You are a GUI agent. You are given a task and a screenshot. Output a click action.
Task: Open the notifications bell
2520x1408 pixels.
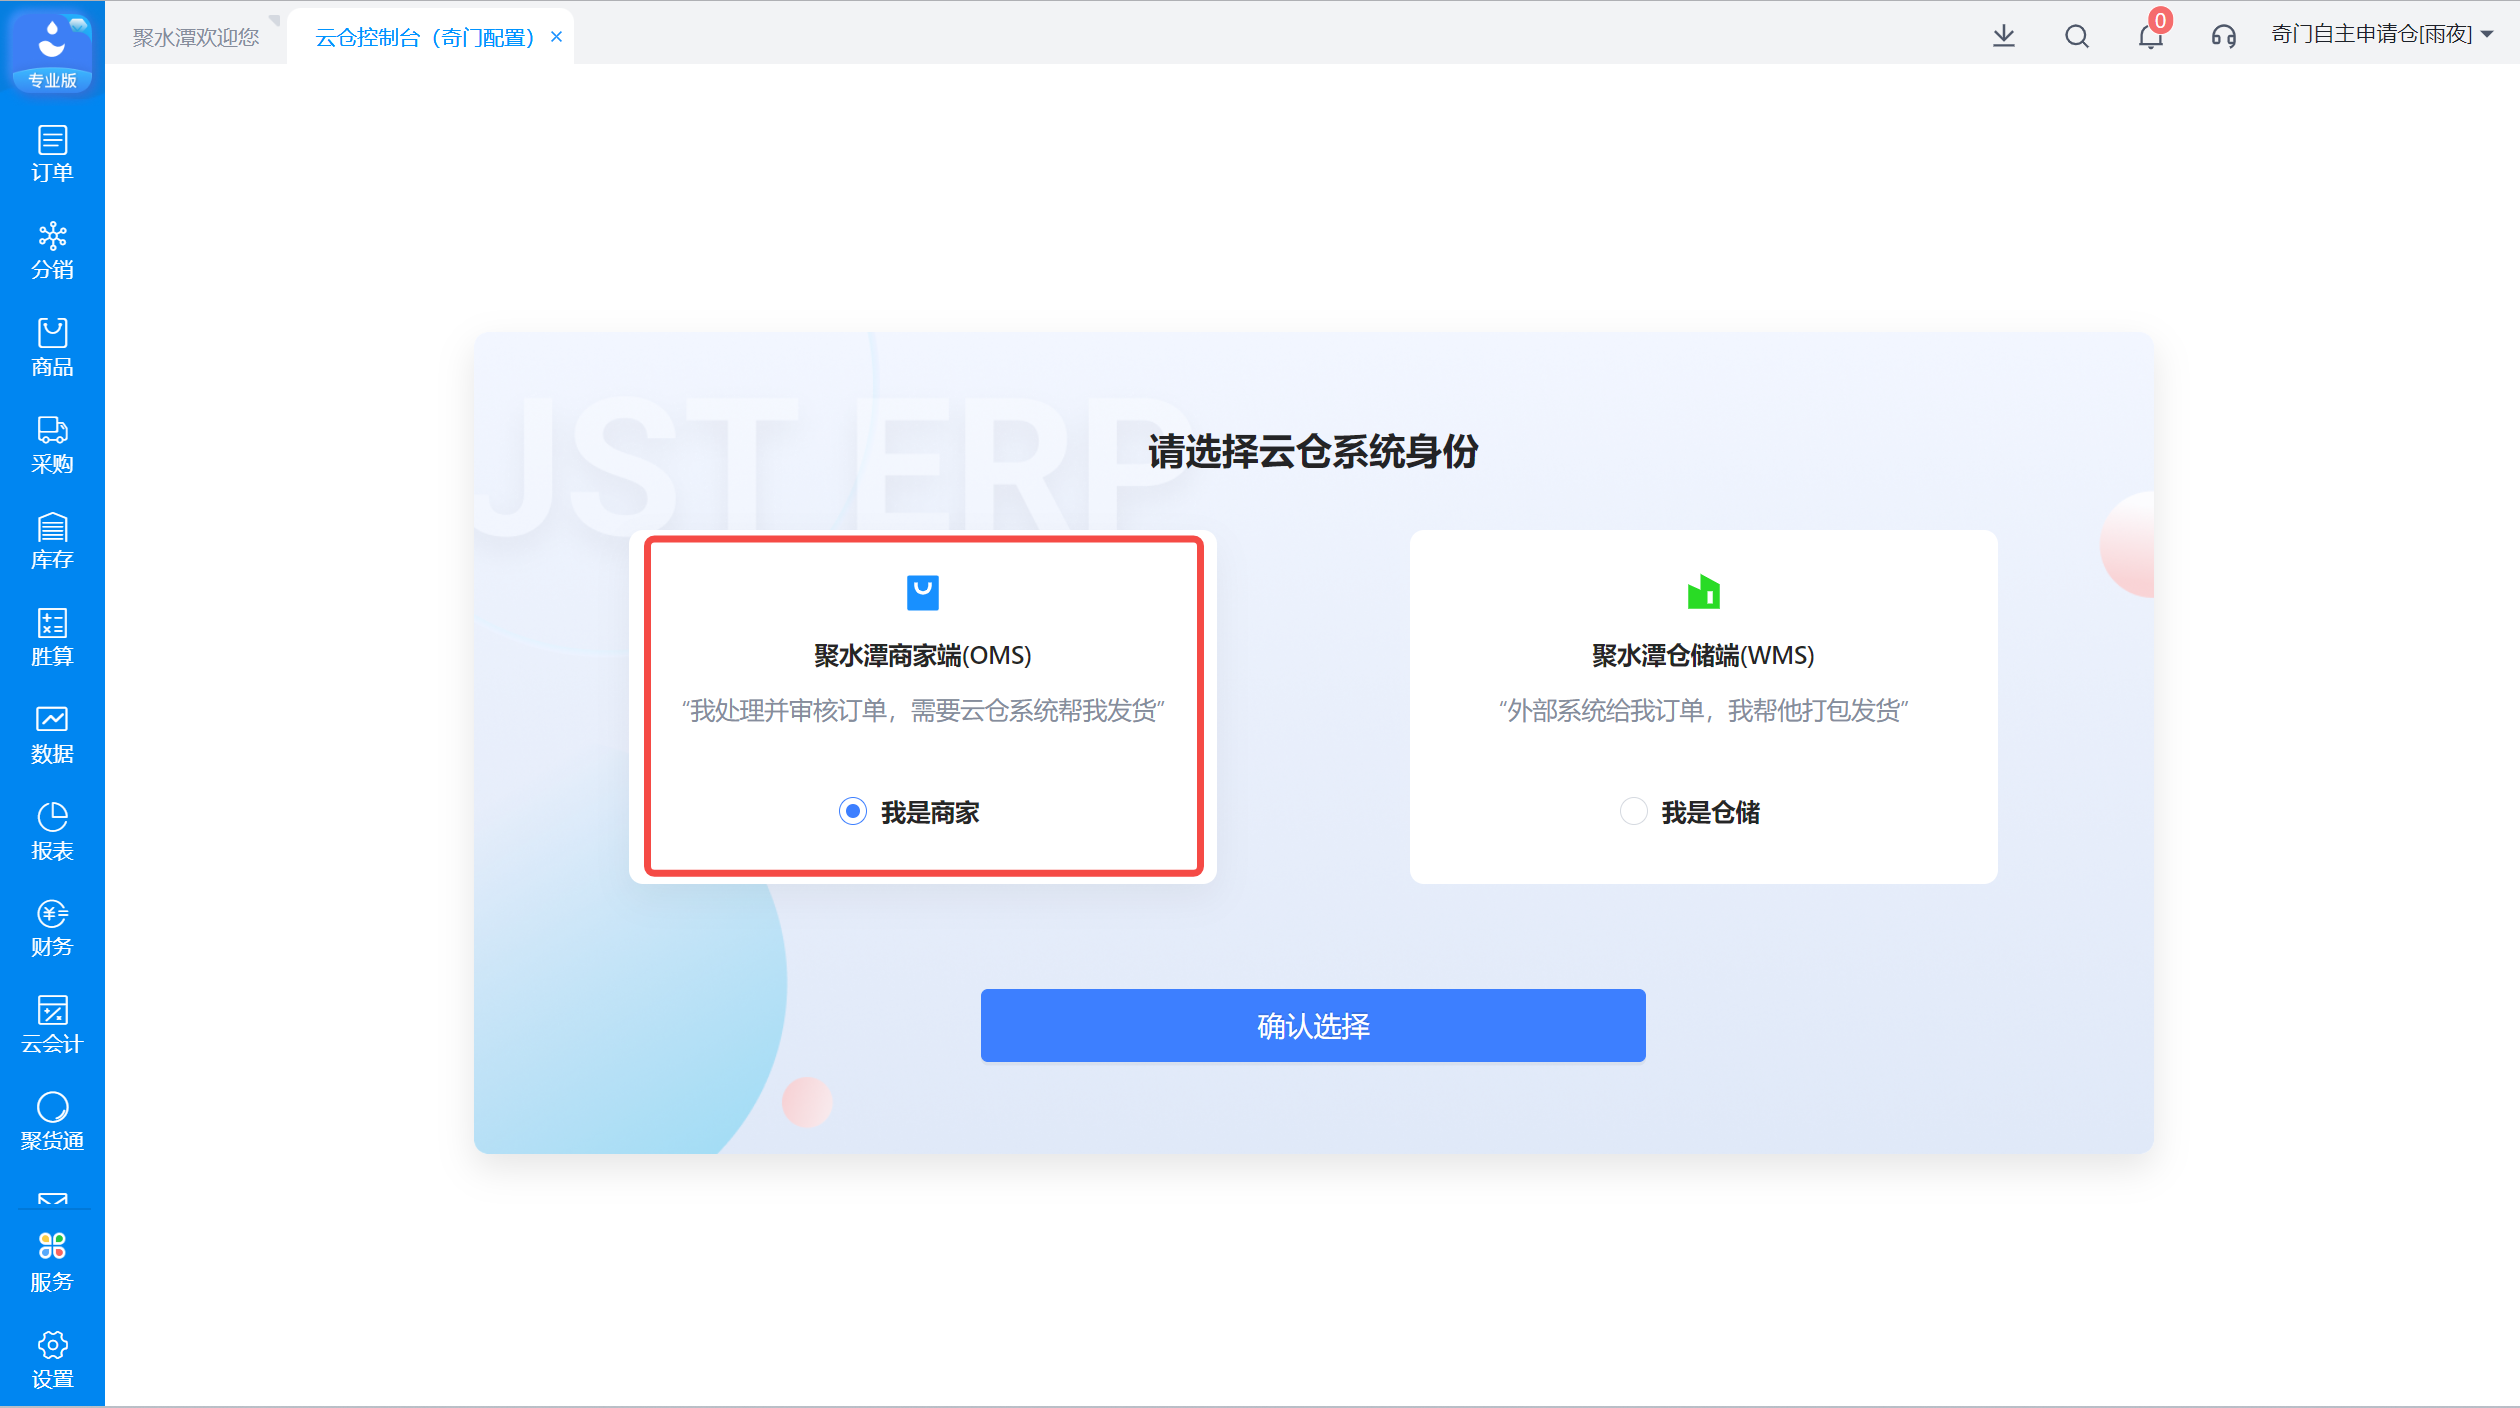coord(2151,36)
